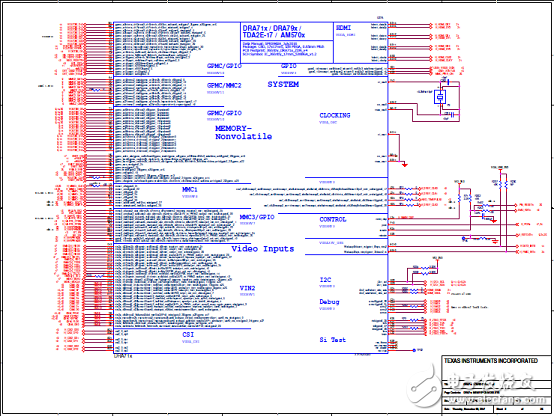Click the Video Inputs heading

point(263,249)
